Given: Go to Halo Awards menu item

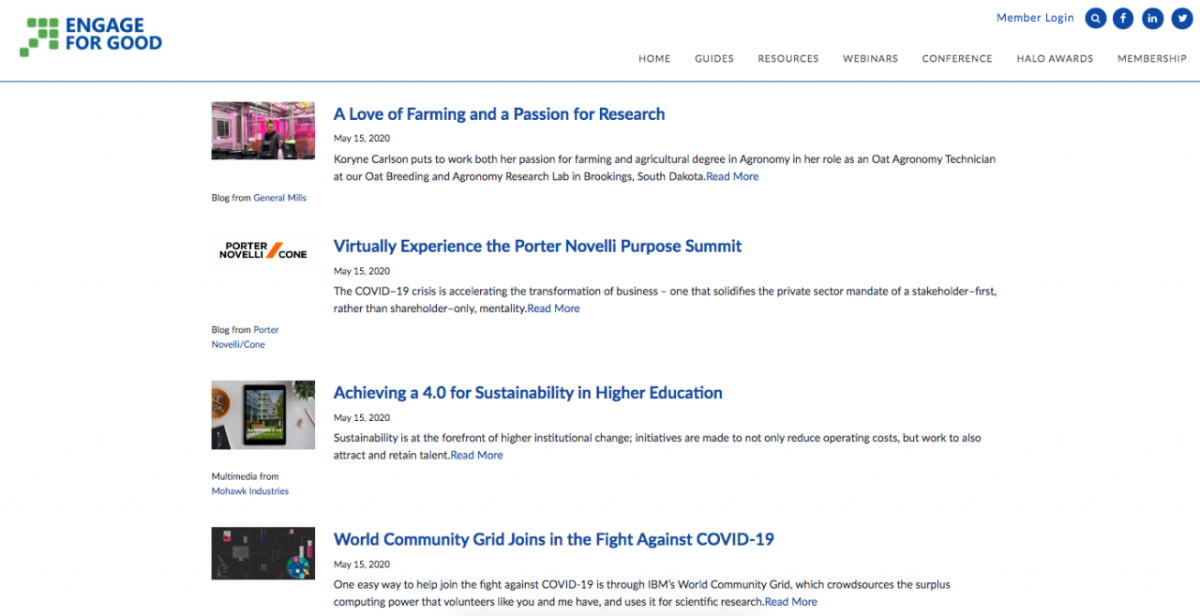Looking at the screenshot, I should pyautogui.click(x=1055, y=59).
